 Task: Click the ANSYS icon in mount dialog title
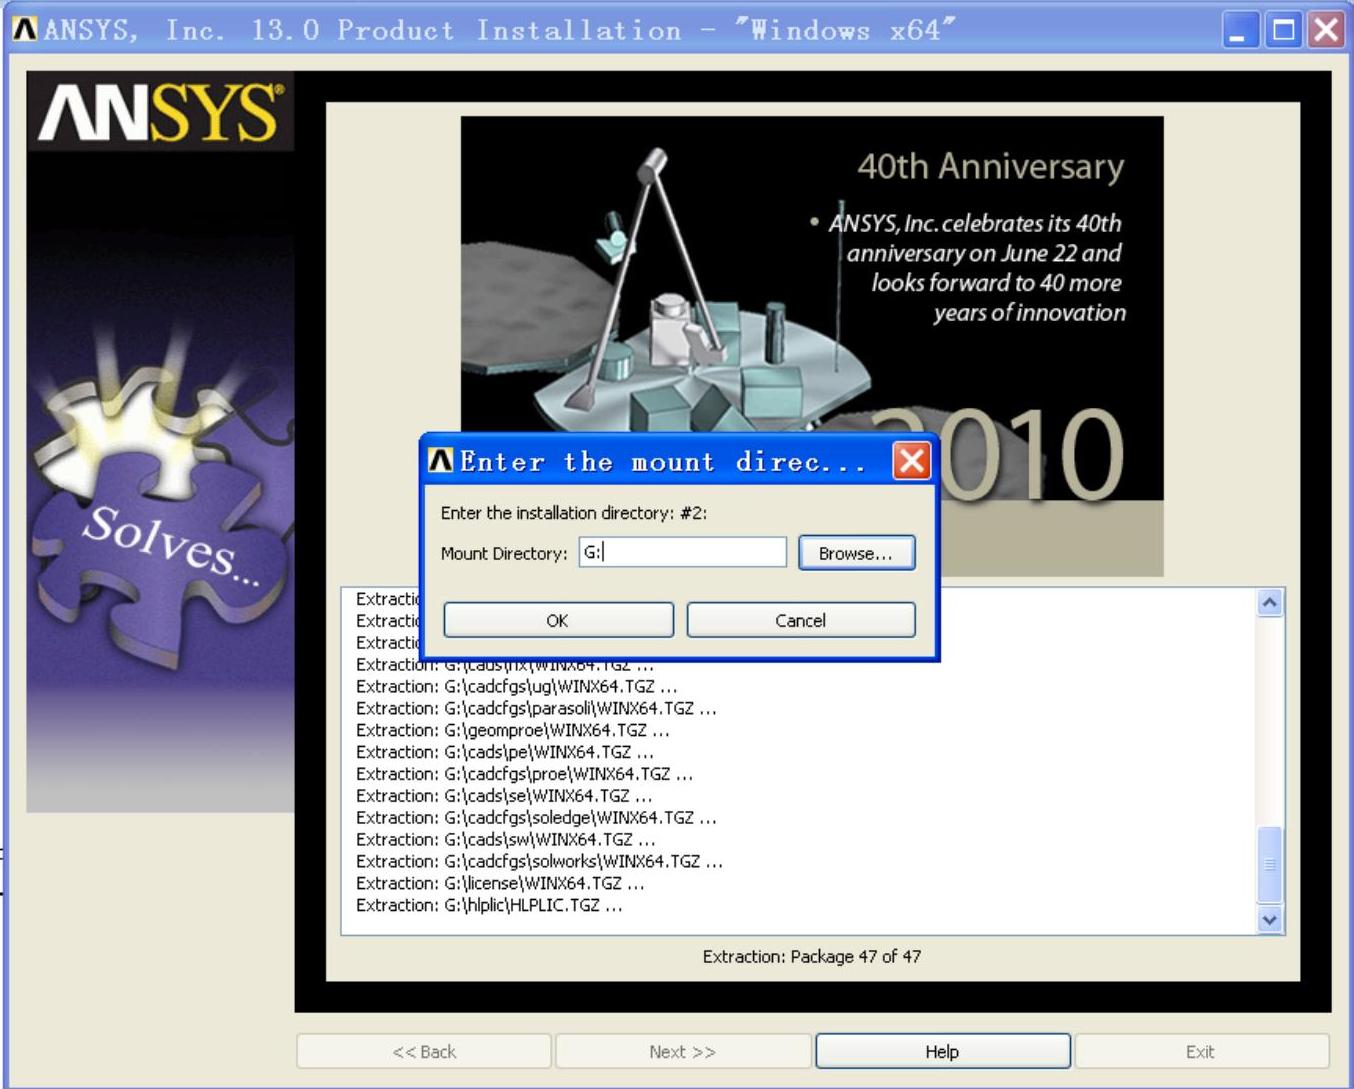tap(441, 460)
